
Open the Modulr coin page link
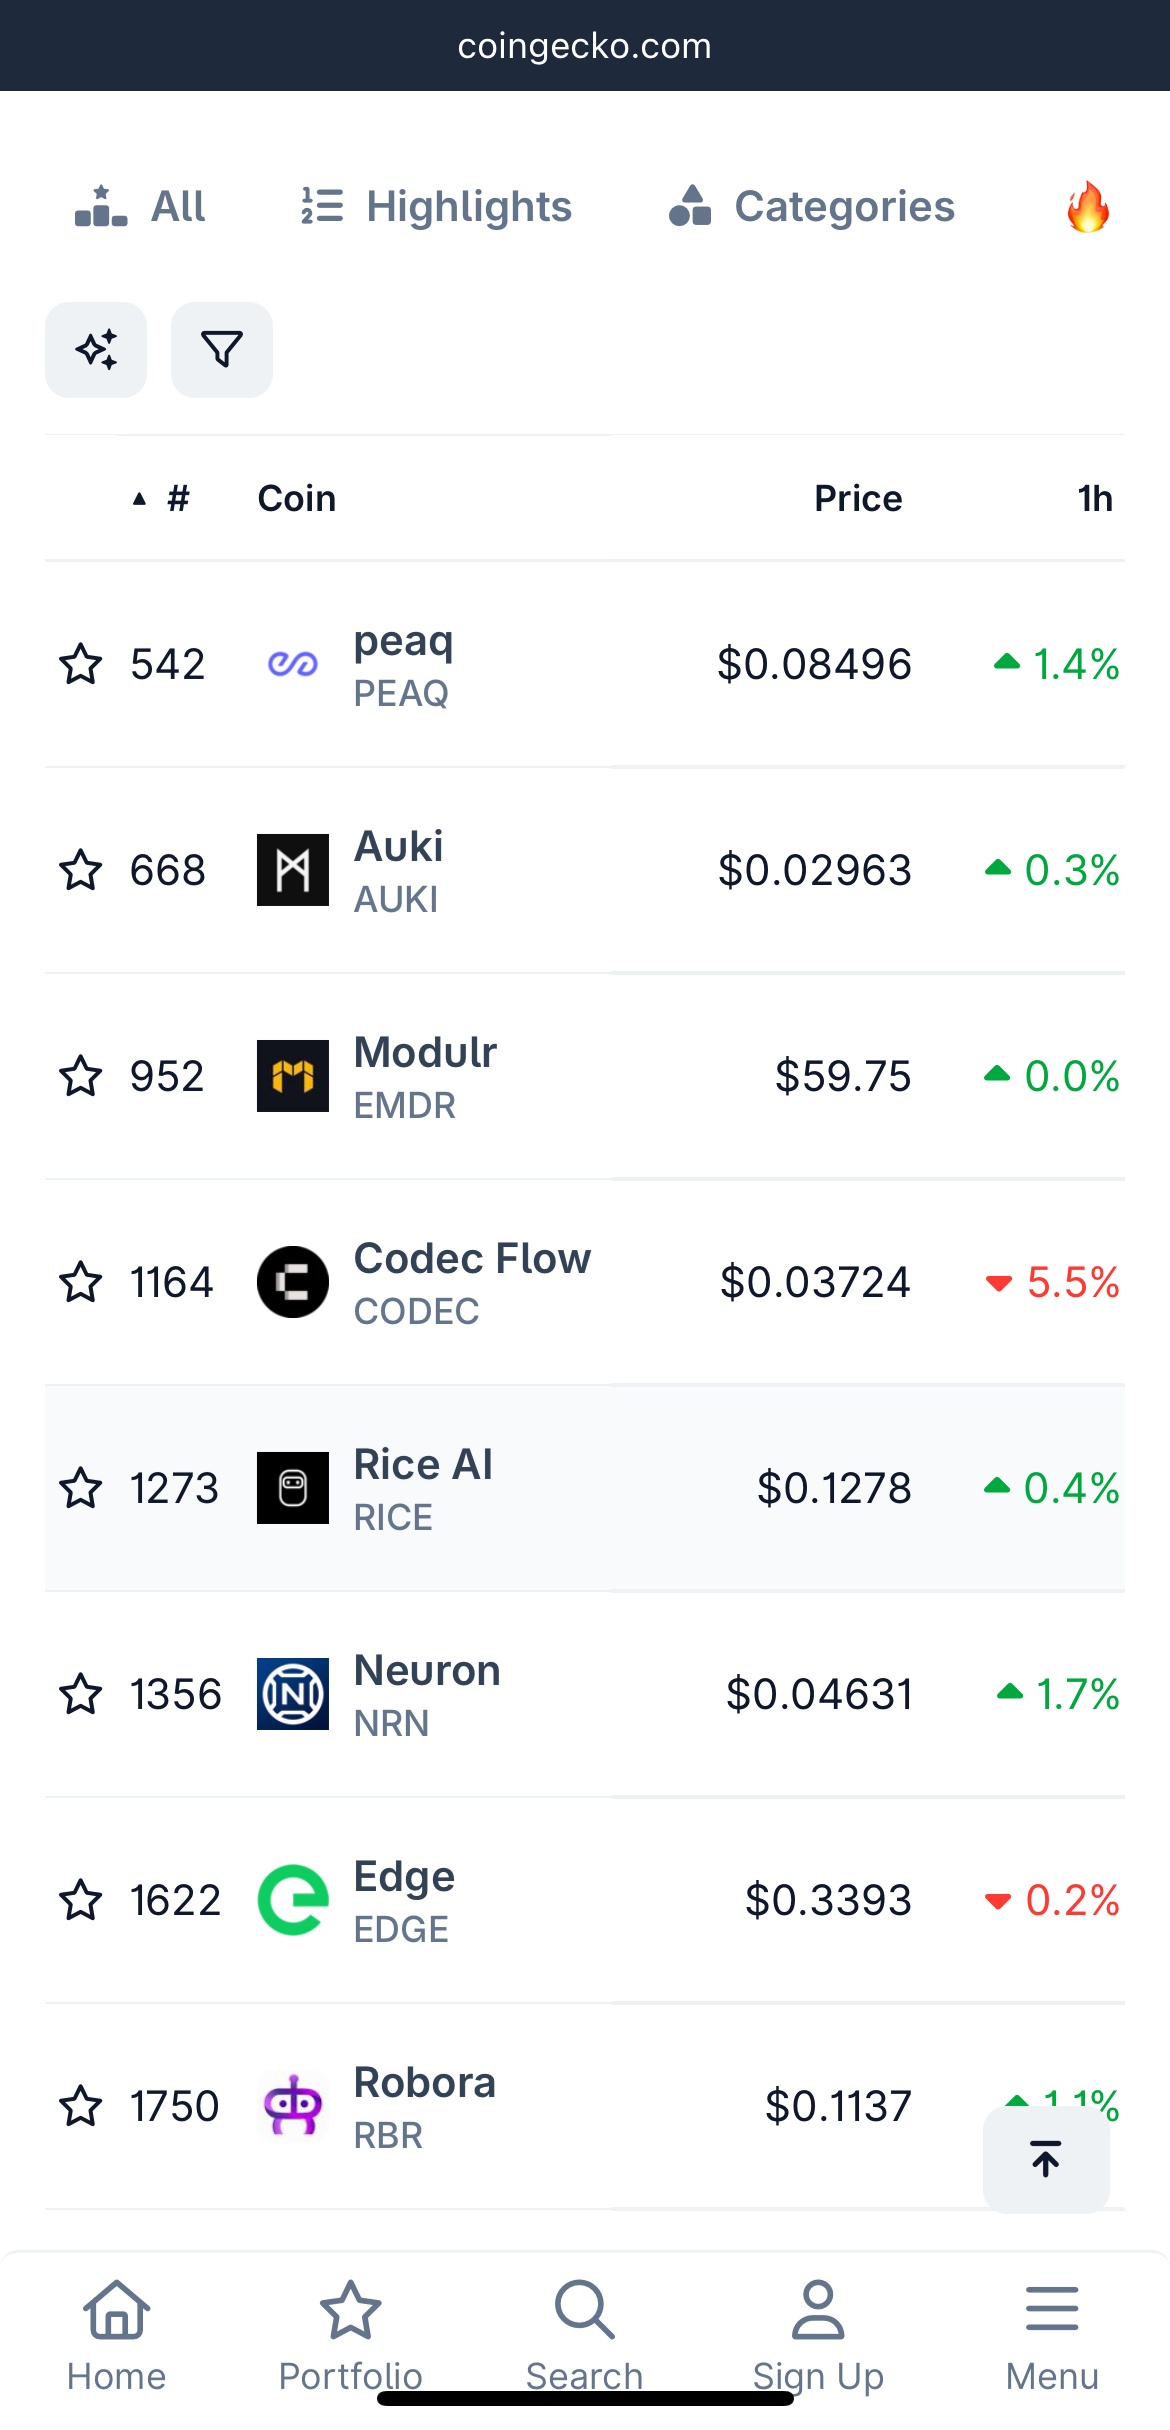(425, 1054)
